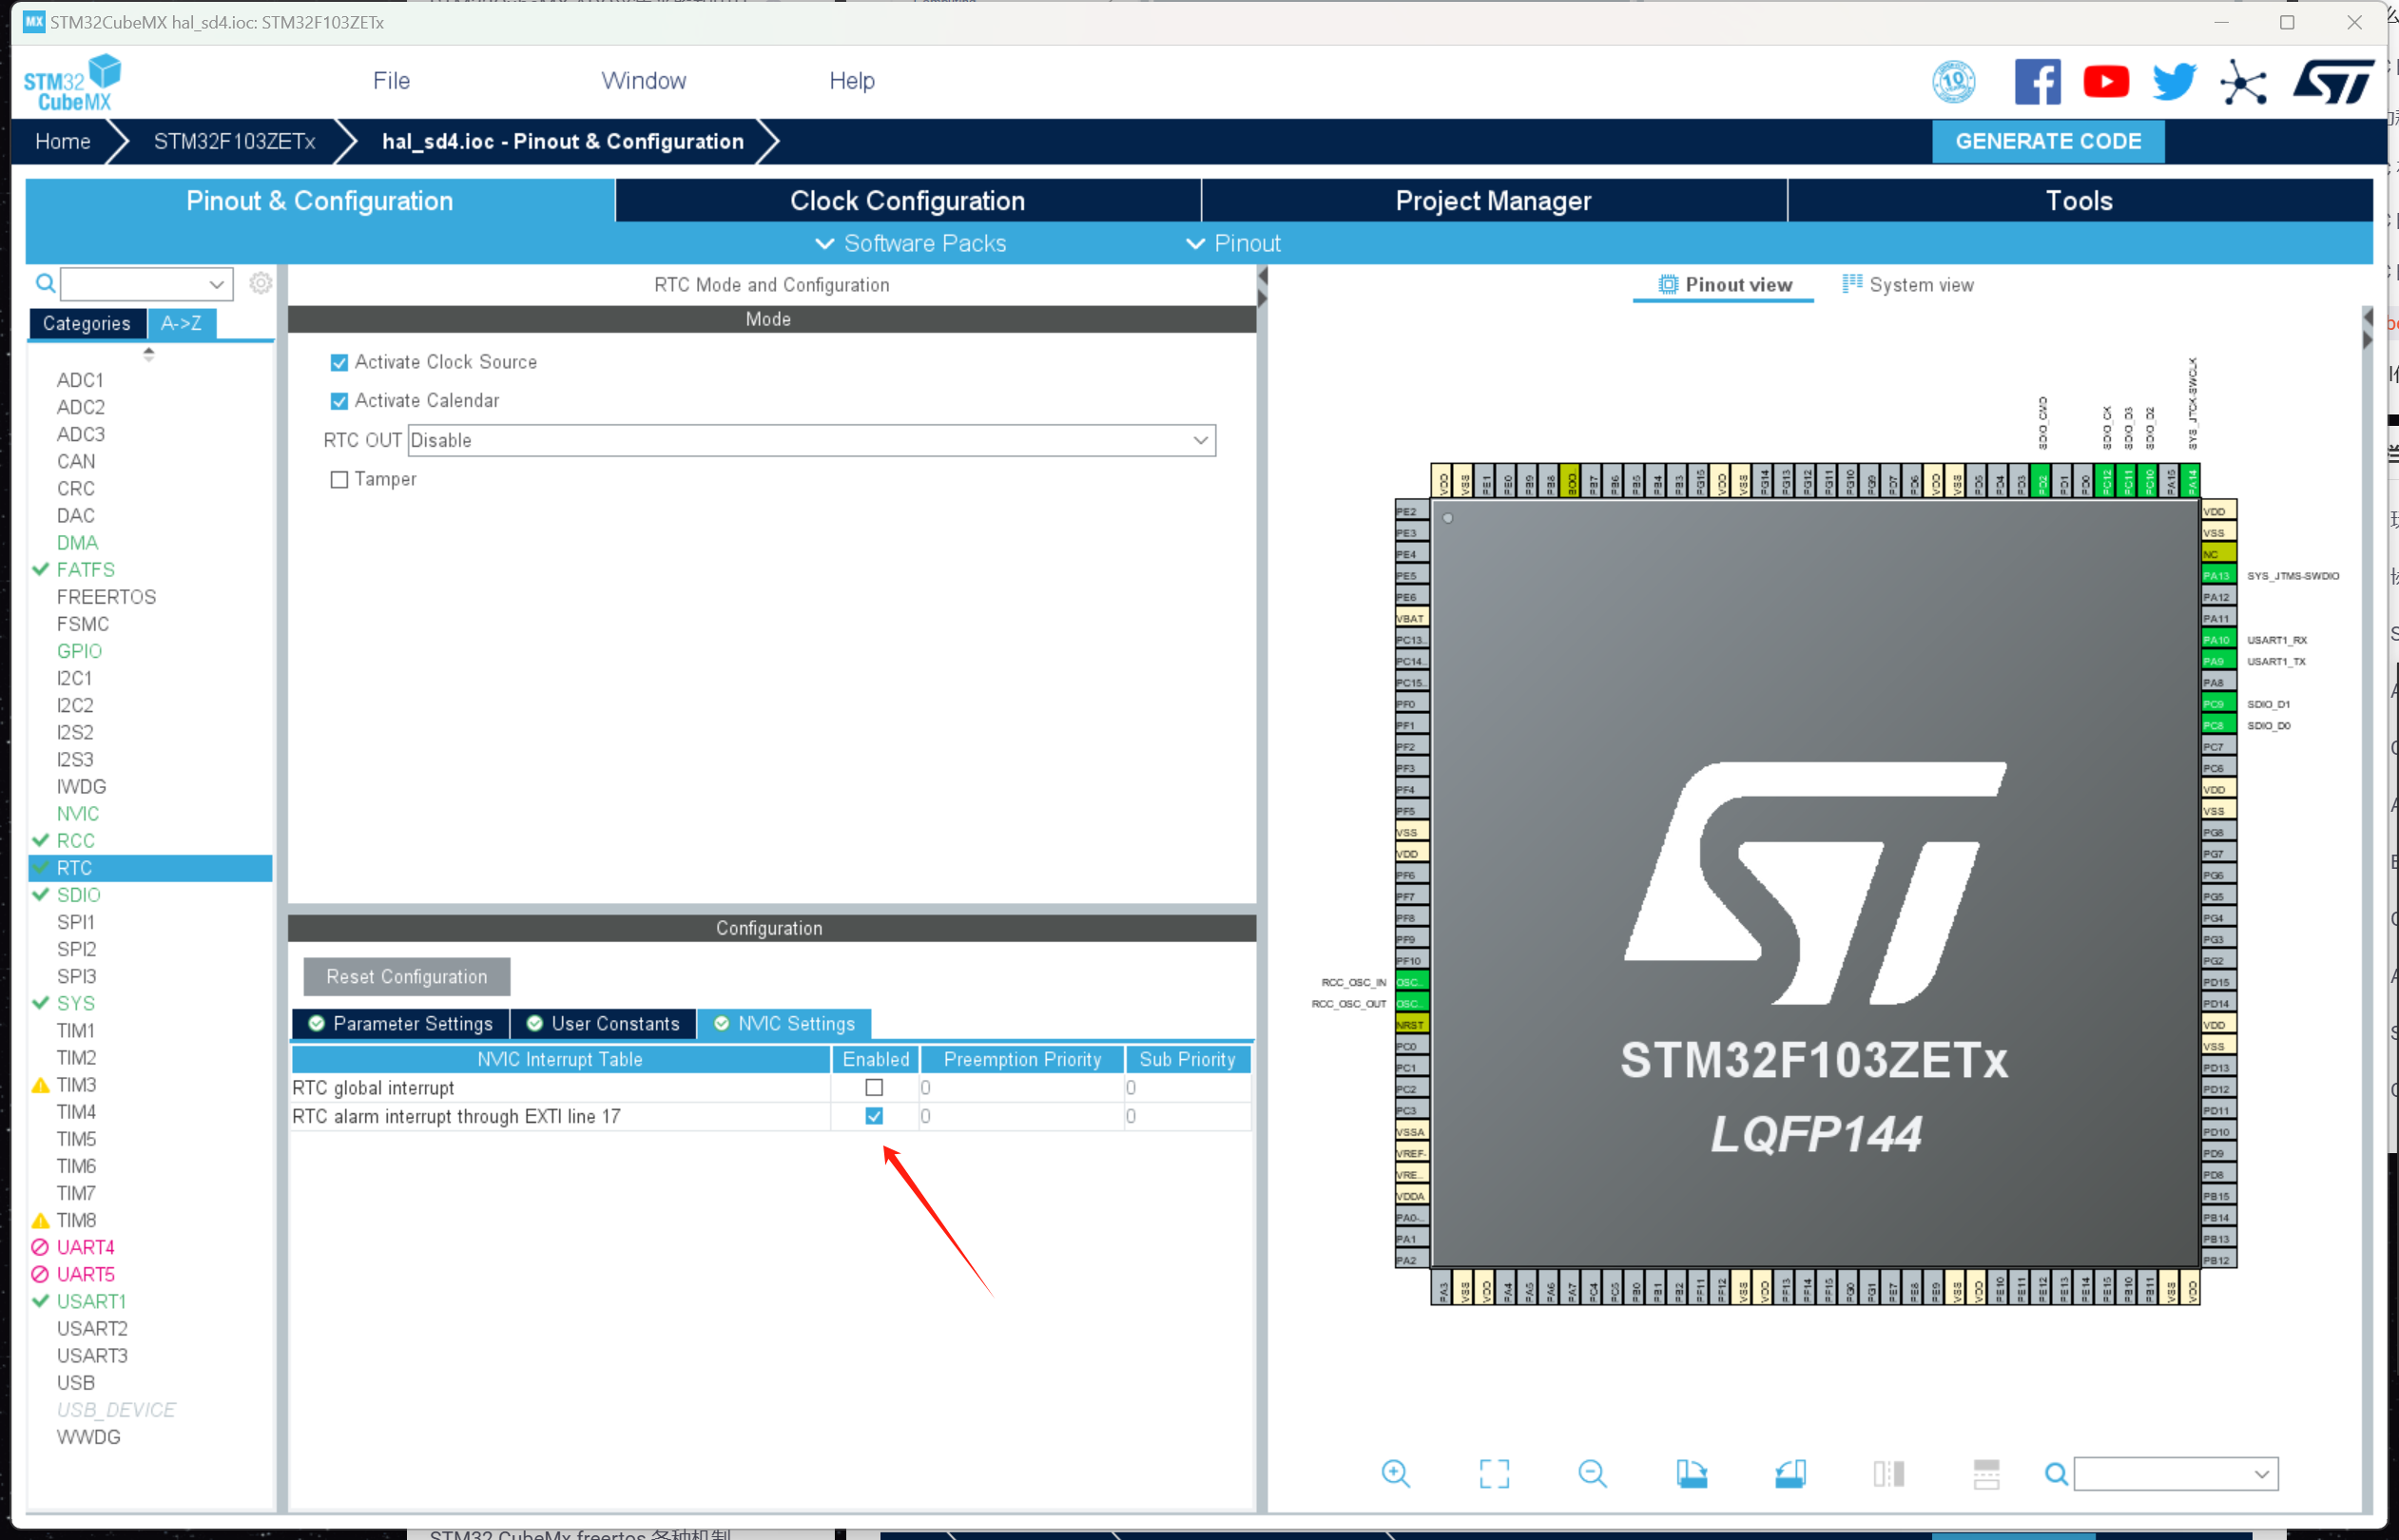2399x1540 pixels.
Task: Open the ST community network icon
Action: (2243, 82)
